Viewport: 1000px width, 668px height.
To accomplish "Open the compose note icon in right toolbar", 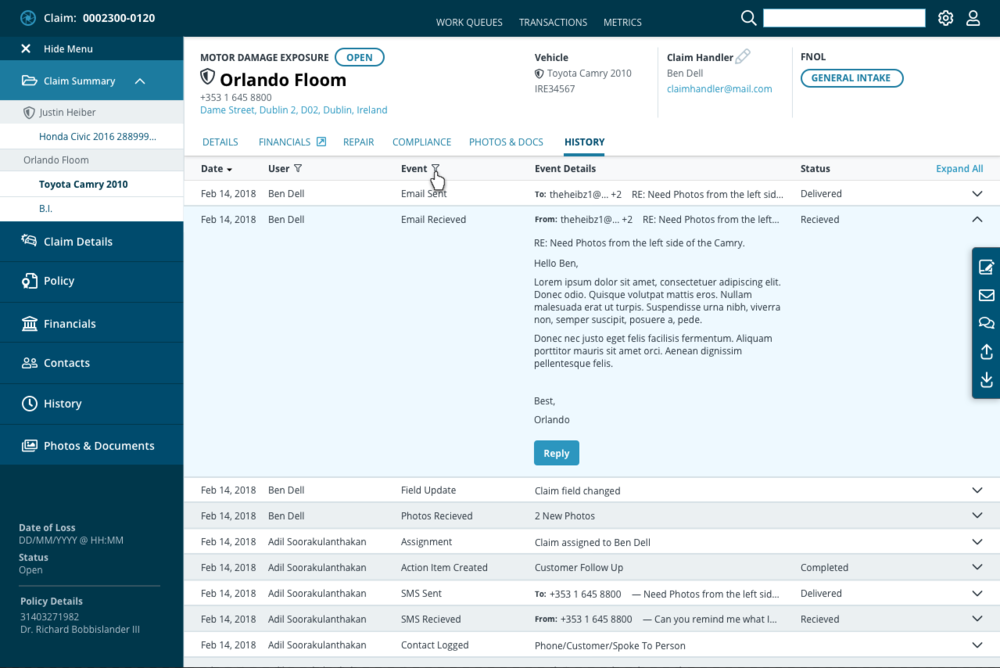I will pos(986,267).
